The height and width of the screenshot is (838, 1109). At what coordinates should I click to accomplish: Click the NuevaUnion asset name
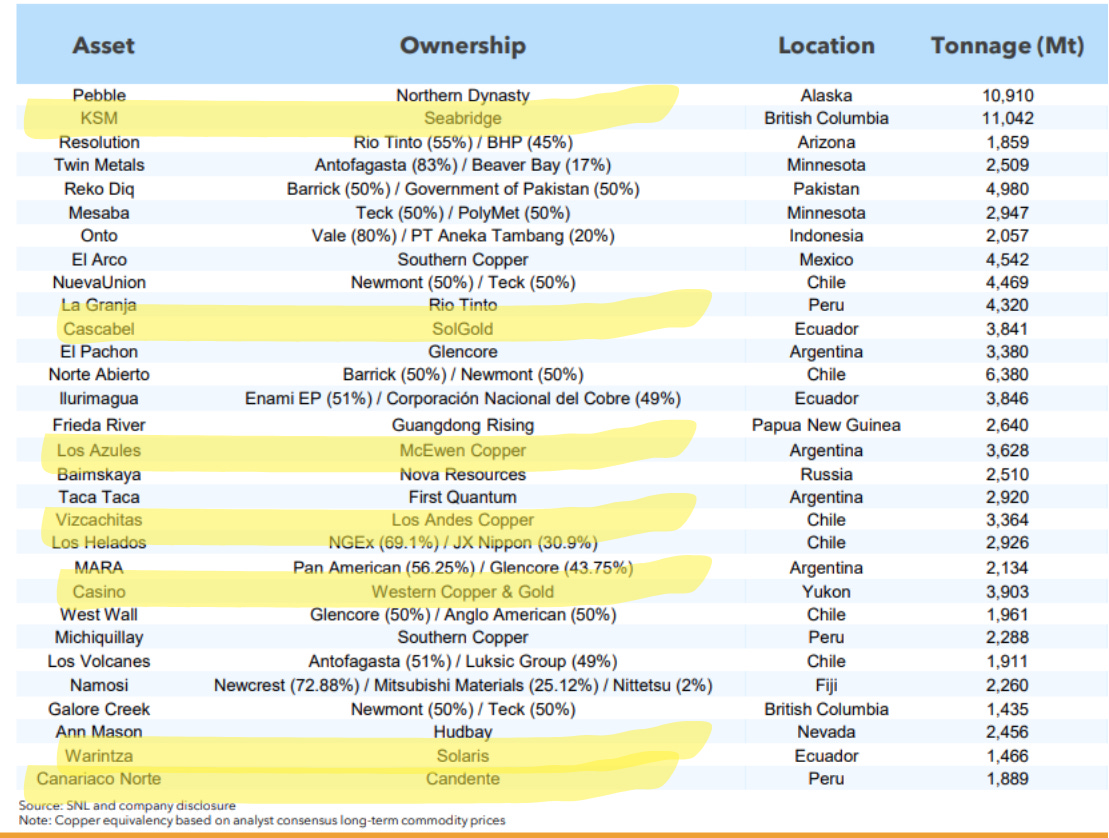tap(99, 282)
